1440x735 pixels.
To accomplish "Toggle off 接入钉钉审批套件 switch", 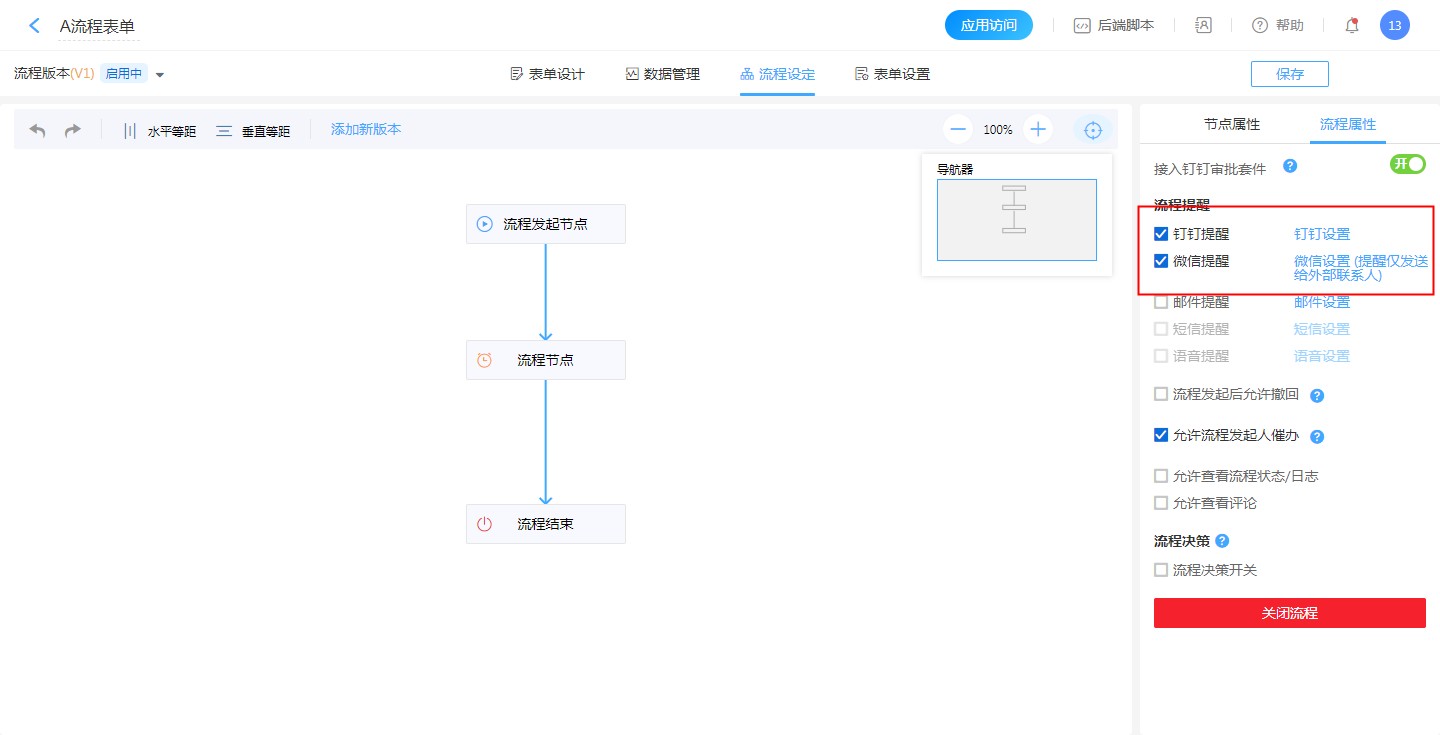I will 1407,164.
